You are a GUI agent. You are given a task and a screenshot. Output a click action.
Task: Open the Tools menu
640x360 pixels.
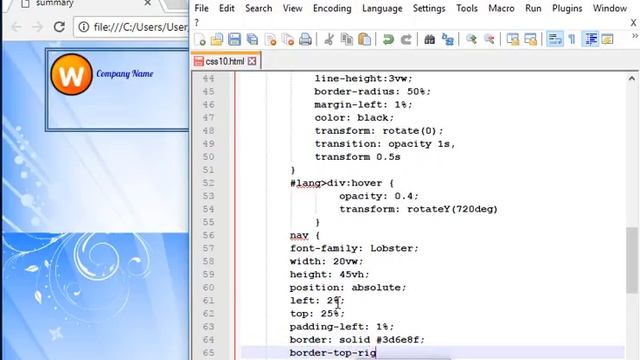[x=467, y=8]
